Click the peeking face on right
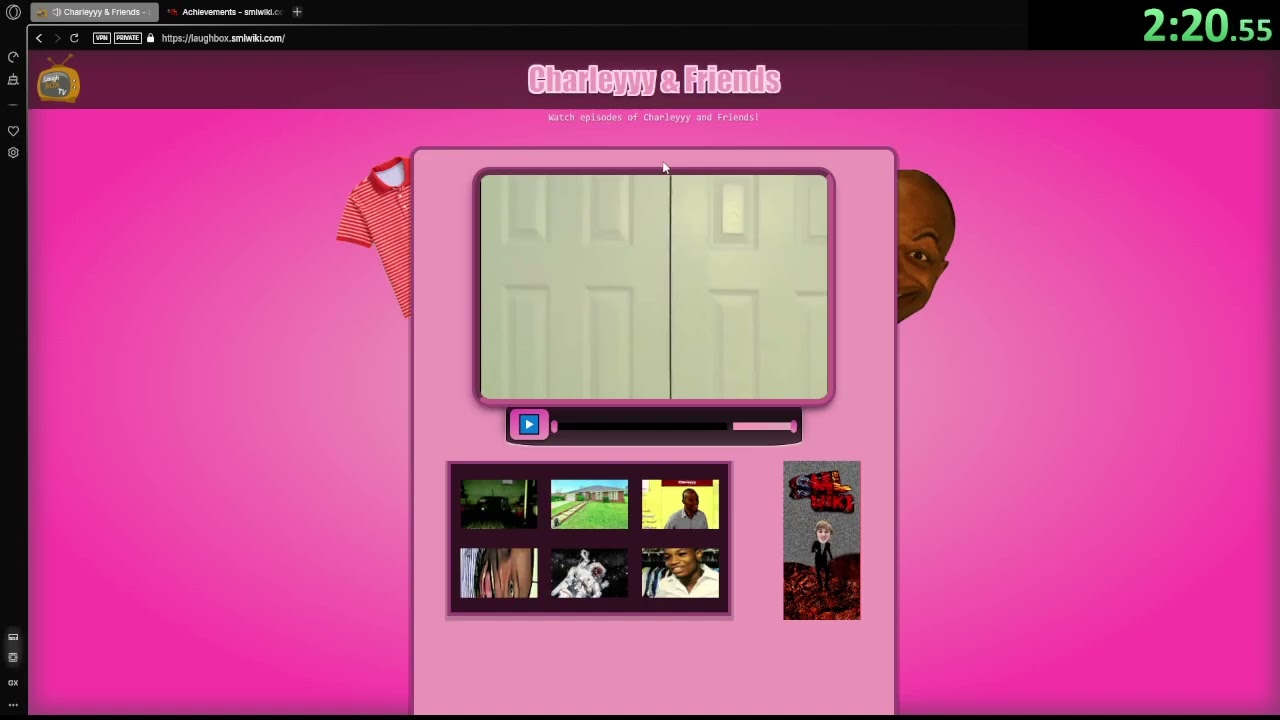 pyautogui.click(x=925, y=247)
